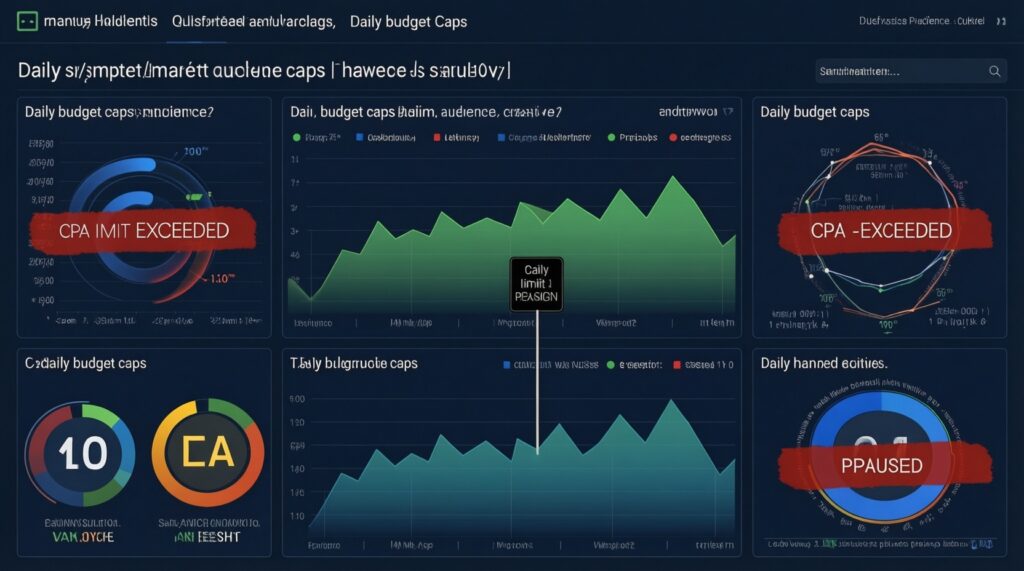1024x571 pixels.
Task: Open dropdown at top-right of top chart
Action: [727, 113]
